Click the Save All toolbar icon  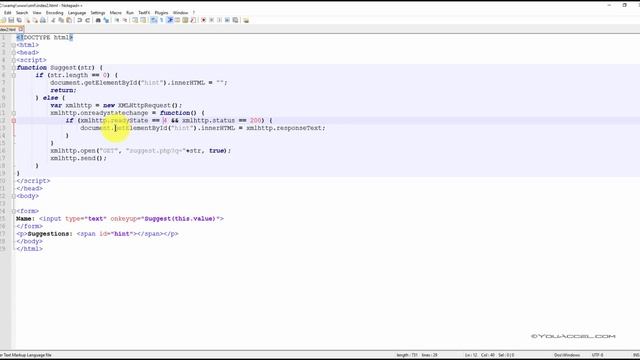point(19,20)
